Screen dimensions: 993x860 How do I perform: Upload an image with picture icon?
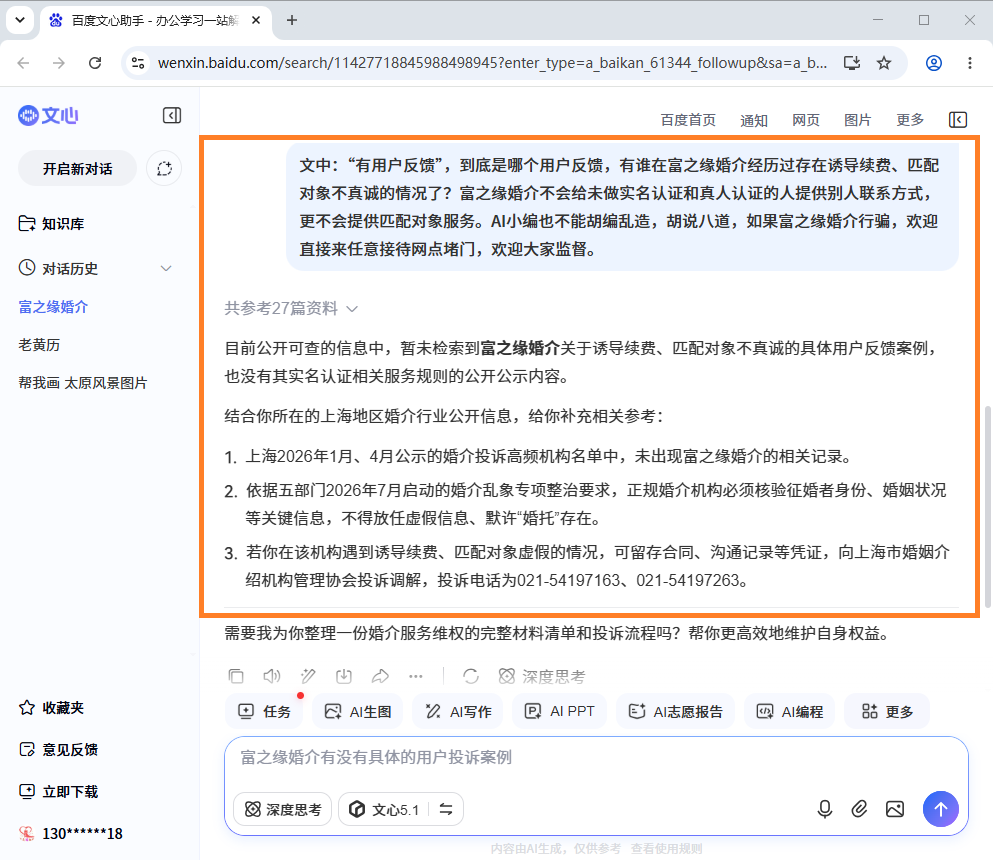tap(895, 809)
